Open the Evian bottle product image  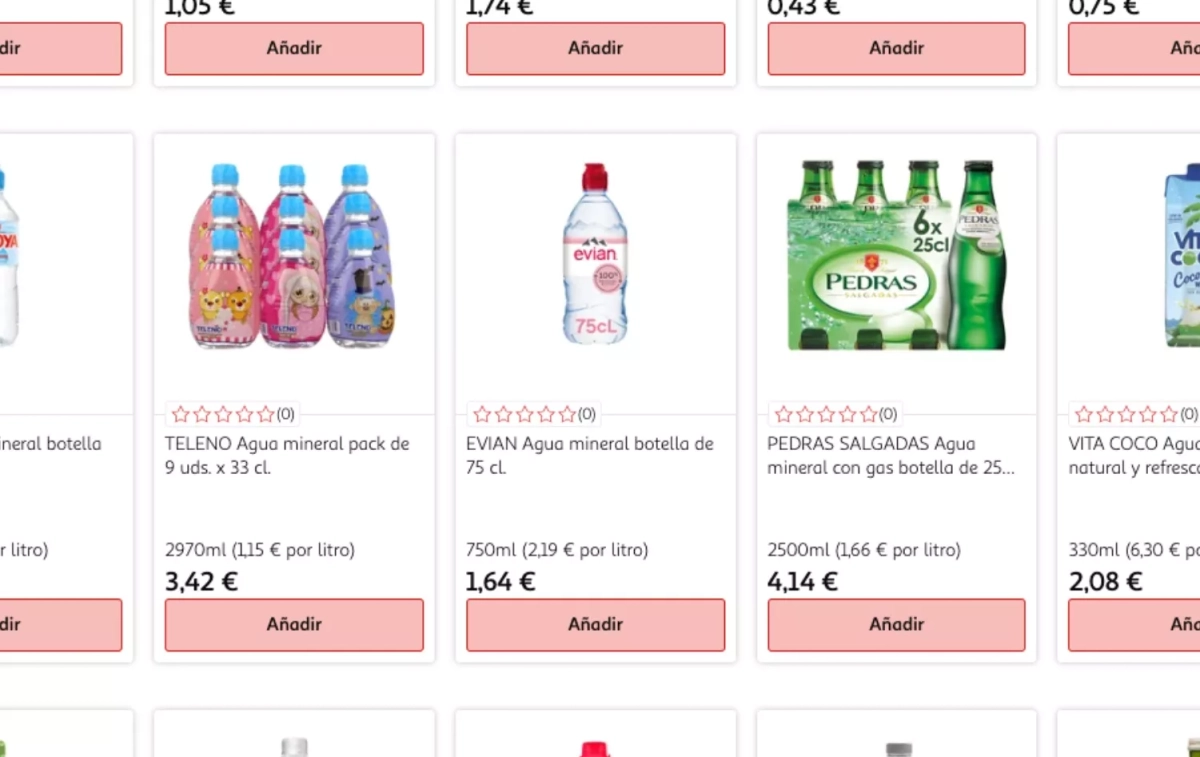tap(595, 256)
